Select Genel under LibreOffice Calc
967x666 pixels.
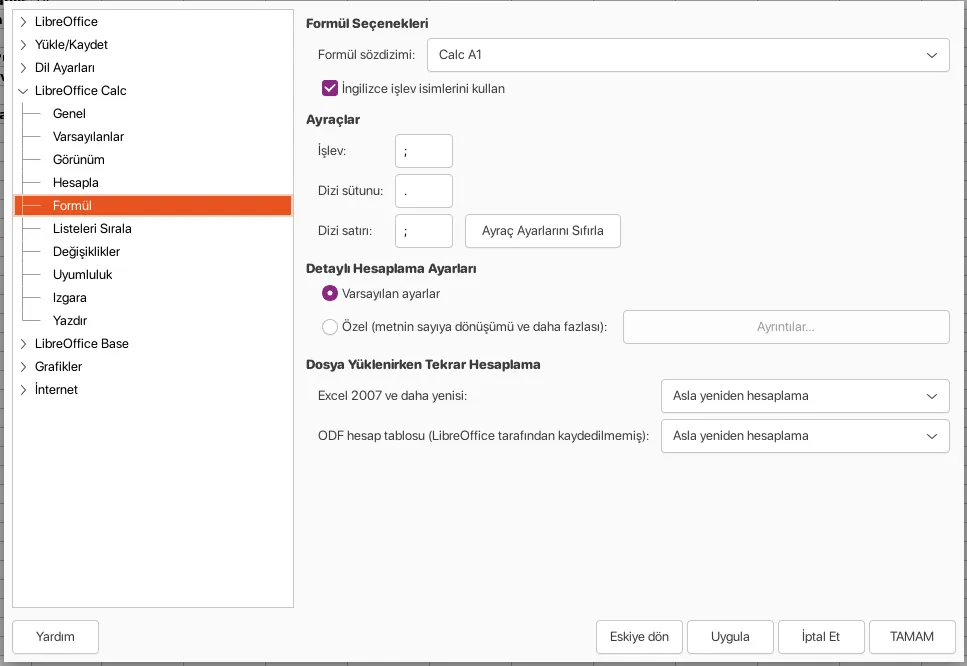tap(69, 114)
